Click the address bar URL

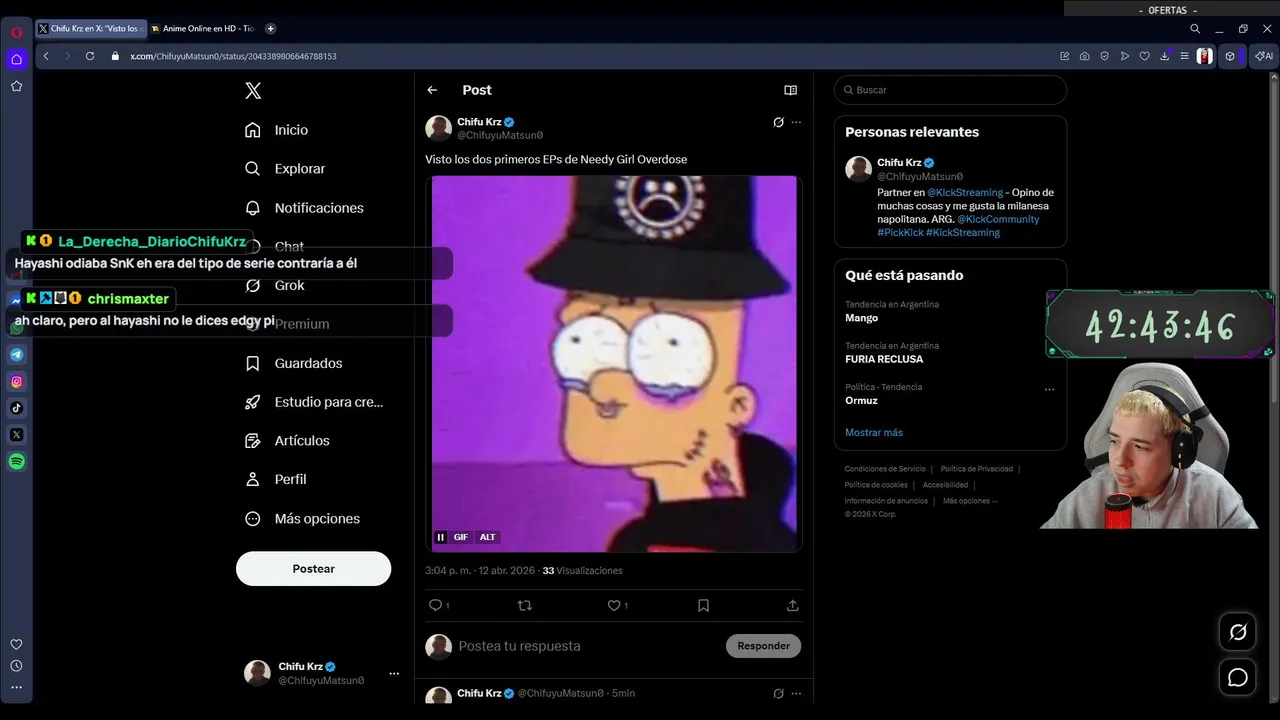click(233, 56)
